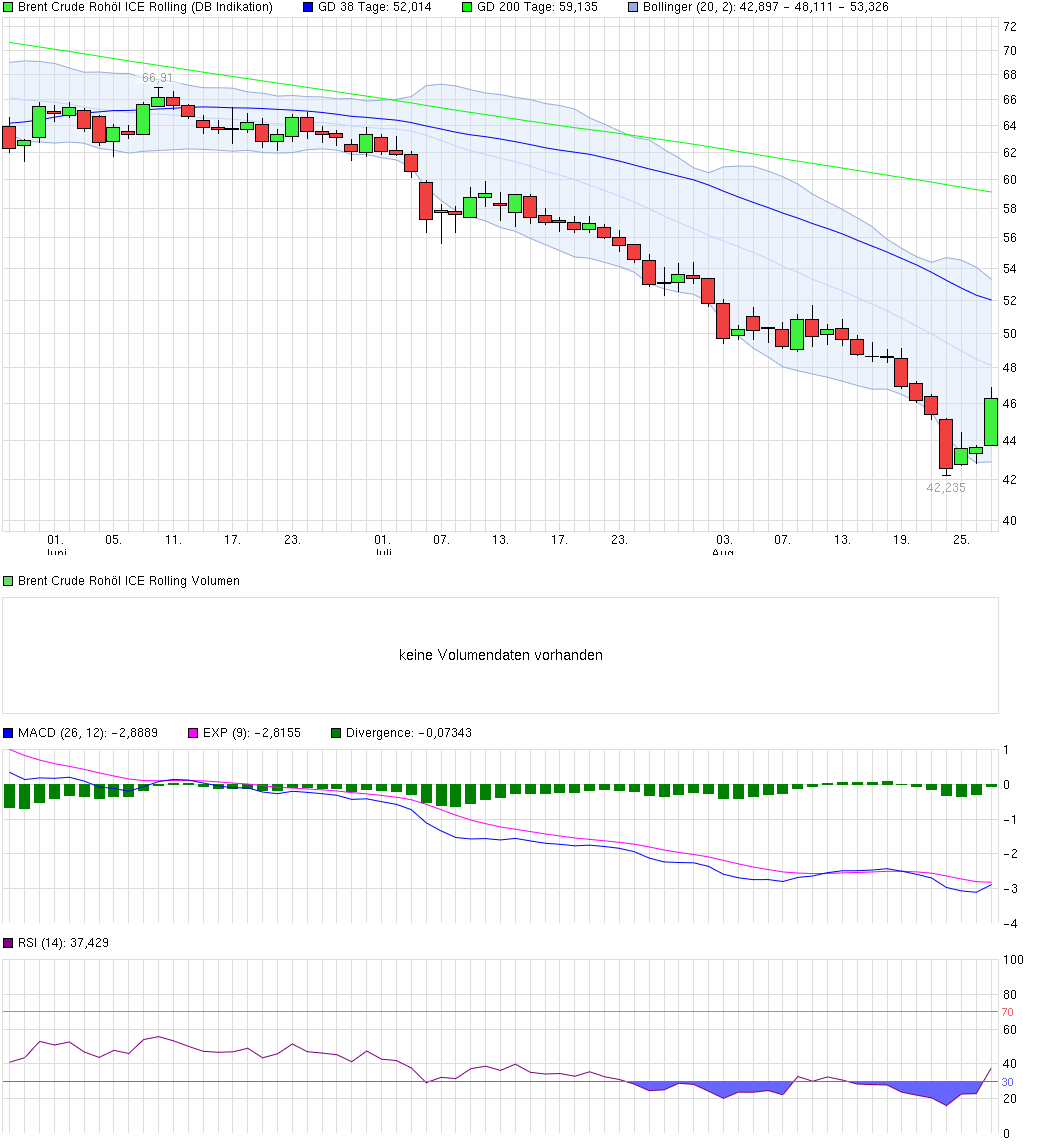
Task: Click the '03.' August date axis label
Action: pyautogui.click(x=724, y=540)
